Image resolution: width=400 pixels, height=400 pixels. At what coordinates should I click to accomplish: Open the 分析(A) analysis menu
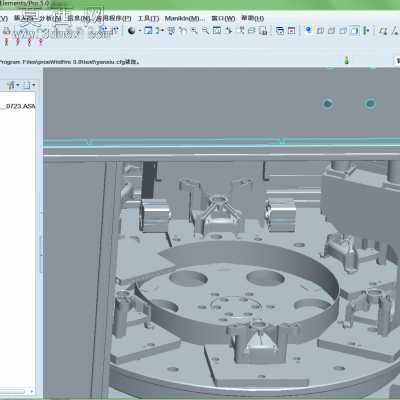point(50,18)
